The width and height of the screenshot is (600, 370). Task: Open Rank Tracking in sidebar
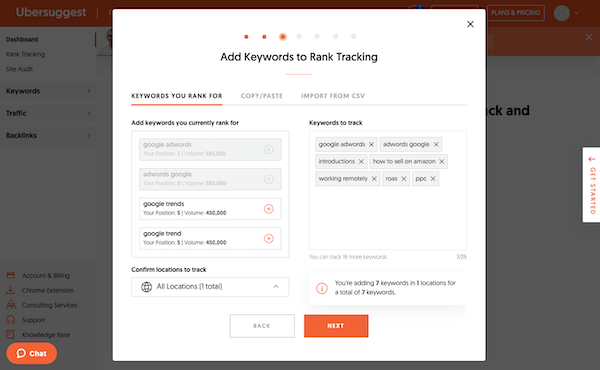point(25,54)
